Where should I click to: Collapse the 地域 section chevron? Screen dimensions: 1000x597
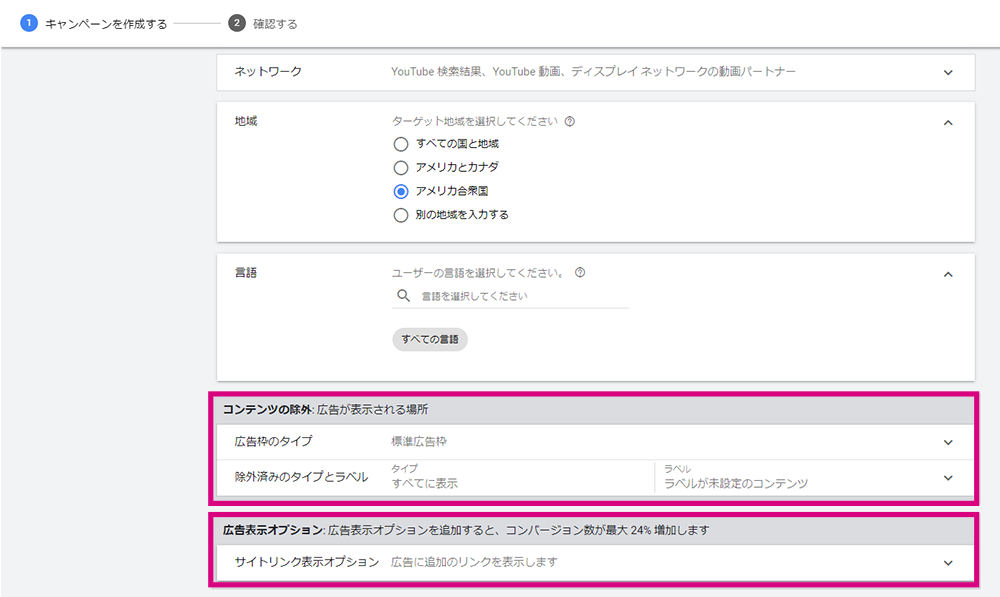point(948,122)
